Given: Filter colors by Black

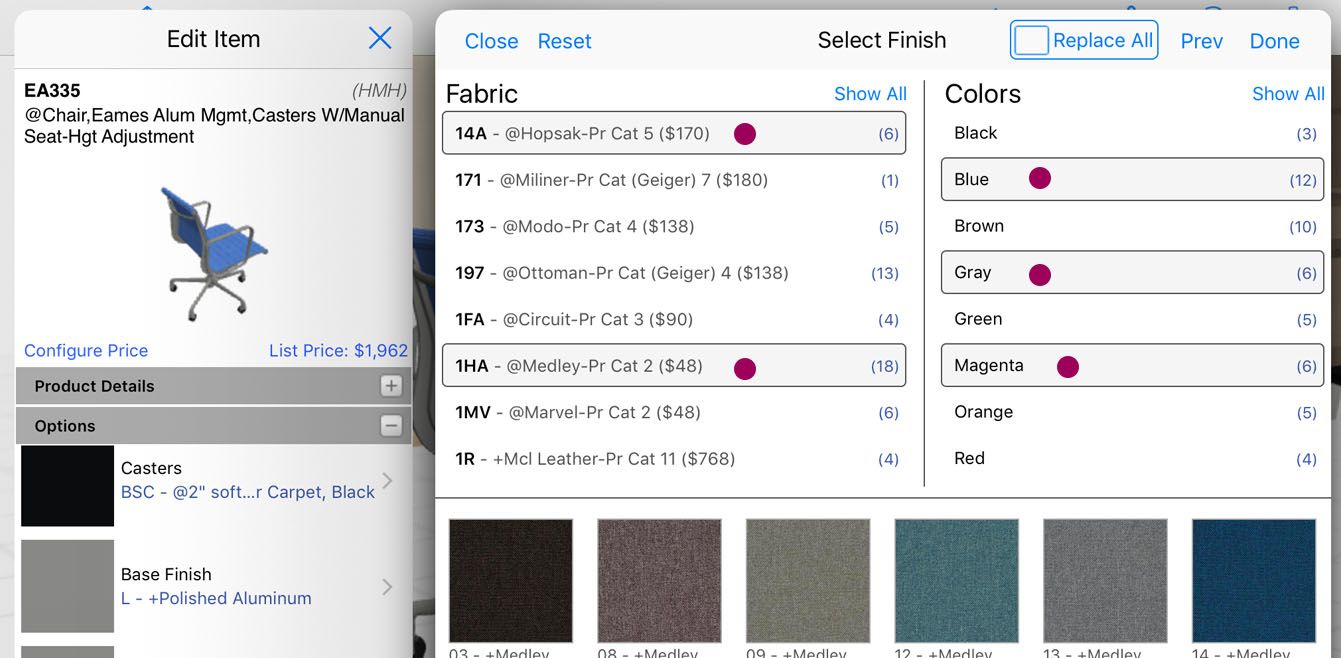Looking at the screenshot, I should (1133, 133).
